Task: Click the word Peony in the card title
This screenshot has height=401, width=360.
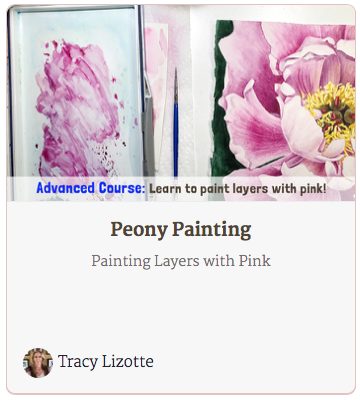Action: pyautogui.click(x=139, y=230)
